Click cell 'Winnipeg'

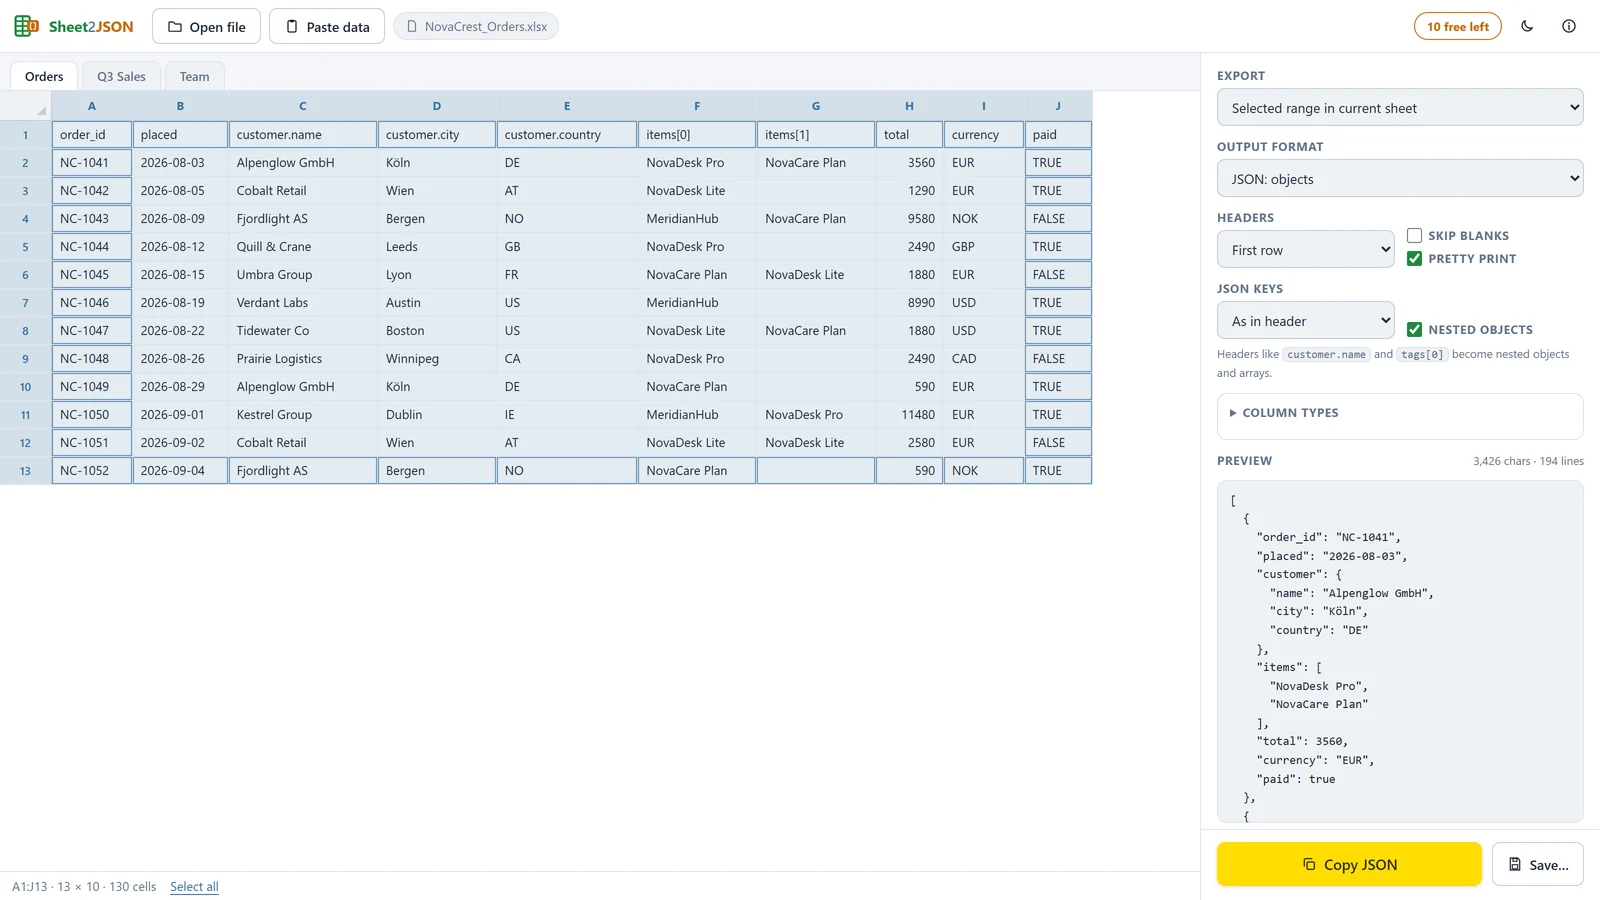(437, 358)
